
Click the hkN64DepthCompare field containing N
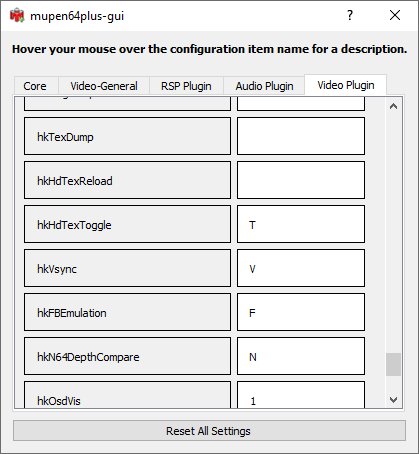(x=301, y=356)
